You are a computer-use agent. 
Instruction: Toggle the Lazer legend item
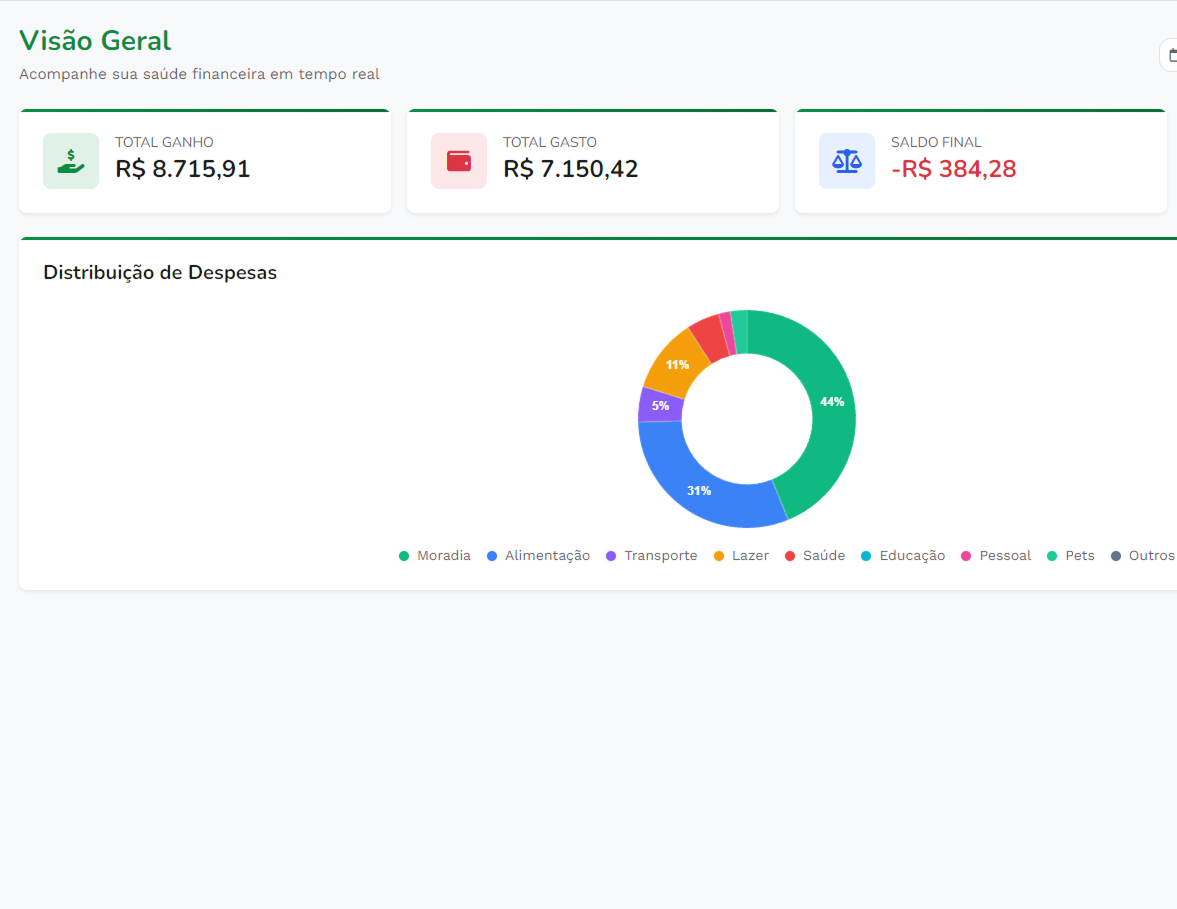[741, 555]
